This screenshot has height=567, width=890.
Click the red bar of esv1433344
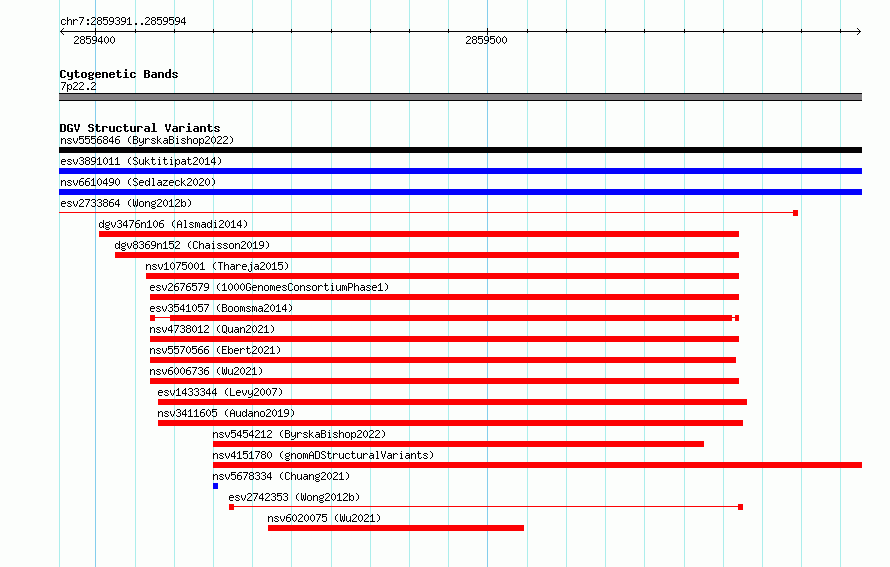[x=452, y=402]
